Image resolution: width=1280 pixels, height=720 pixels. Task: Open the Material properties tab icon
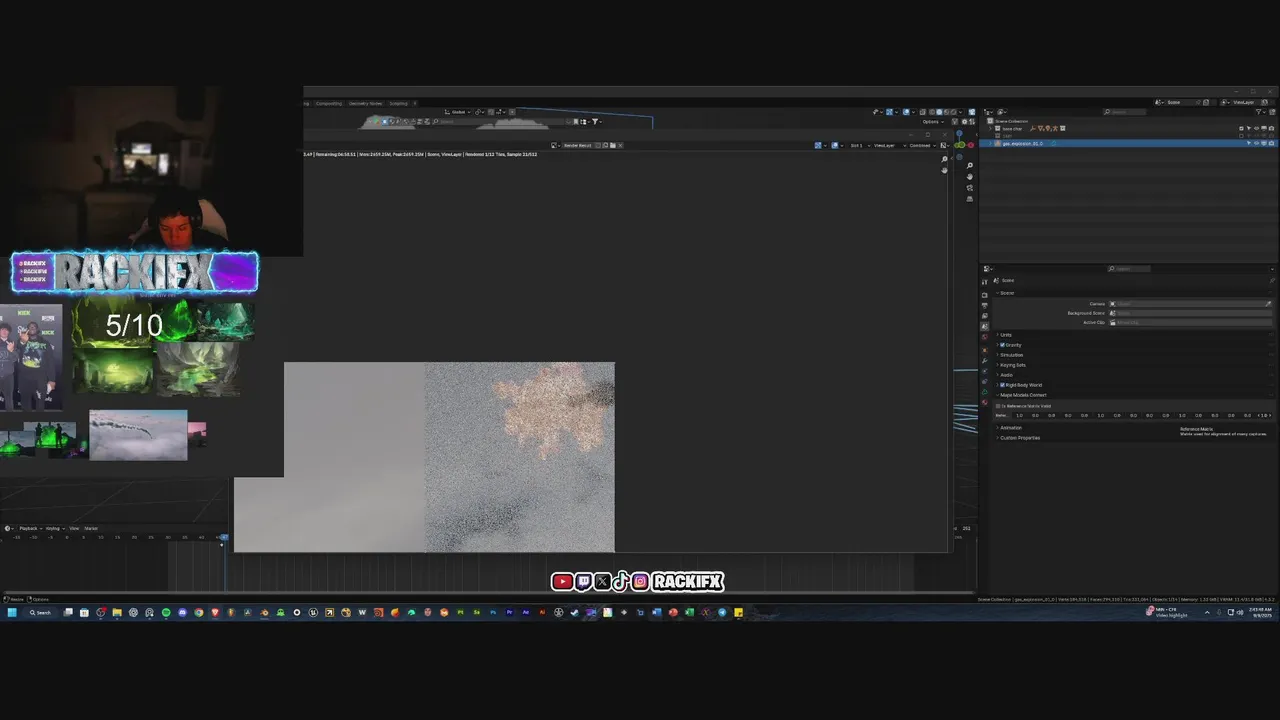(985, 402)
